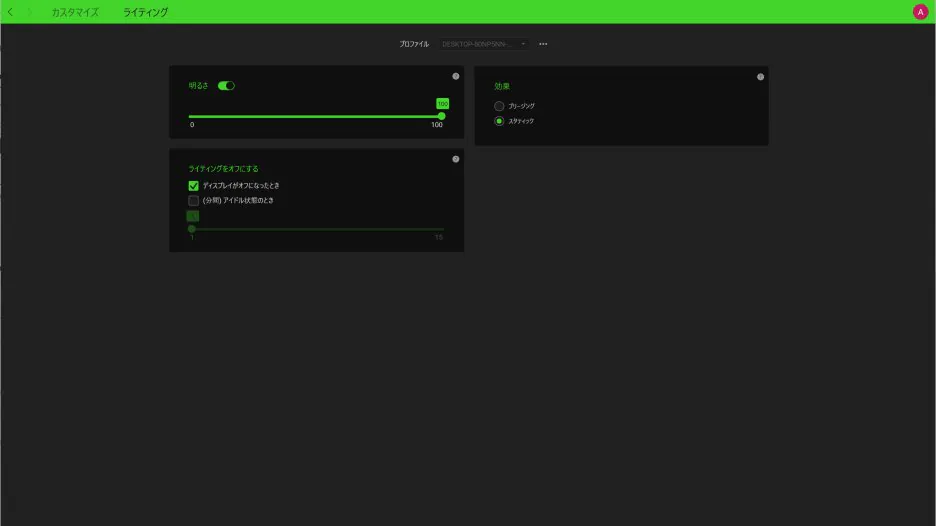Check the アイドル状態のとき option
The image size is (936, 526).
pos(193,201)
